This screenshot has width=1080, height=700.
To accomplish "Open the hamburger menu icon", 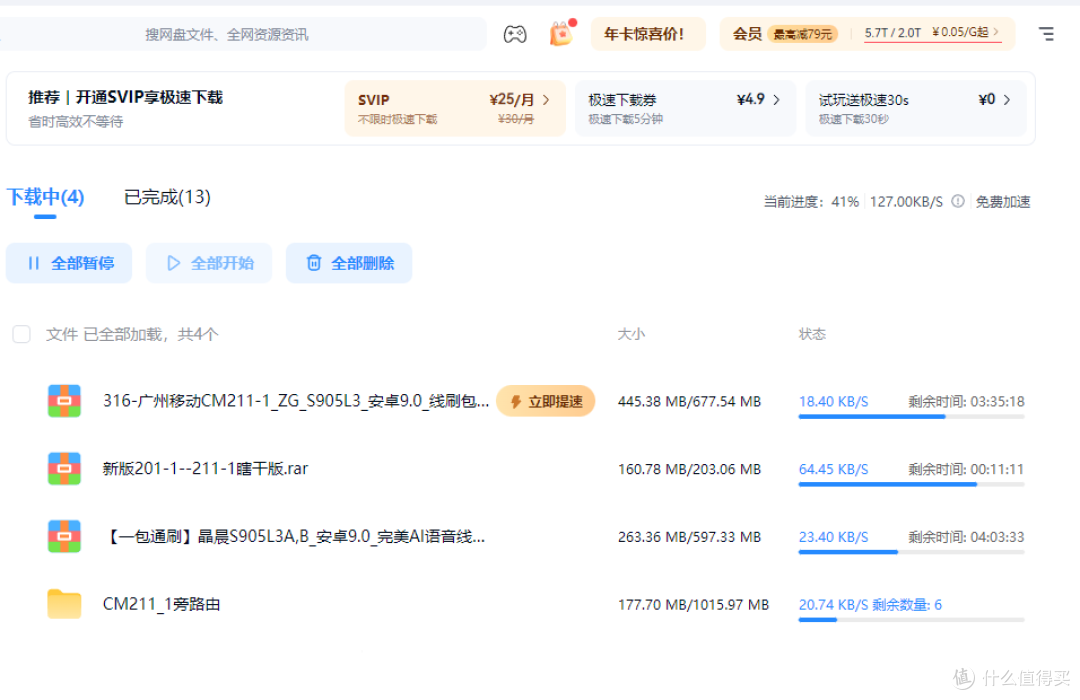I will [x=1046, y=34].
